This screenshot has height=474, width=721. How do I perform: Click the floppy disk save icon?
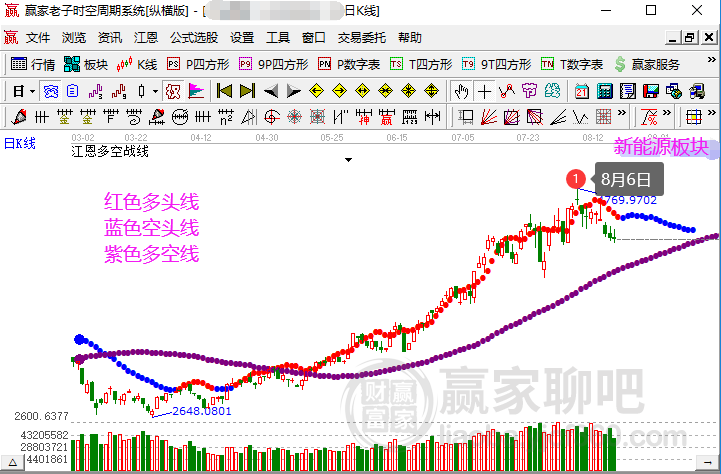coord(651,91)
